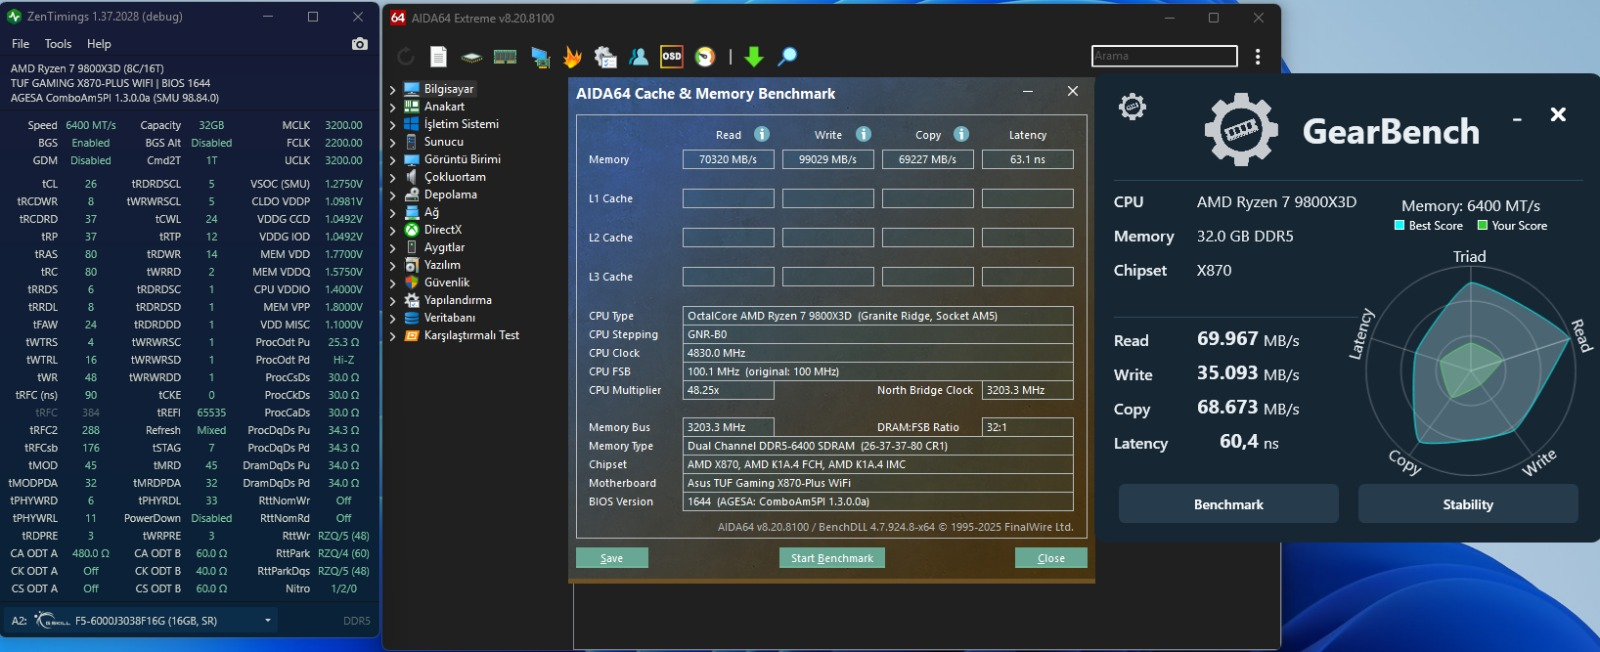Click the ZenTimings VSOC (SMU) 1.2750V value
Screen dimensions: 1600x652
[343, 184]
